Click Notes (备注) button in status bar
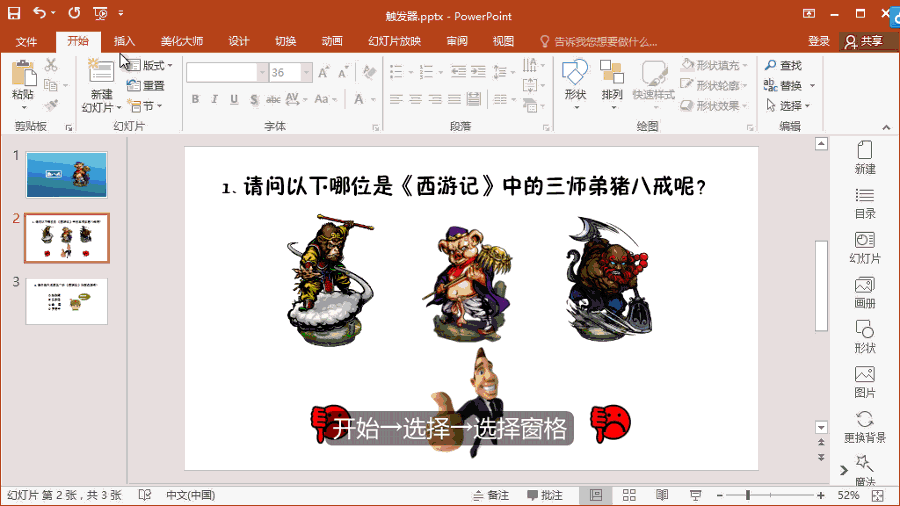 tap(491, 495)
